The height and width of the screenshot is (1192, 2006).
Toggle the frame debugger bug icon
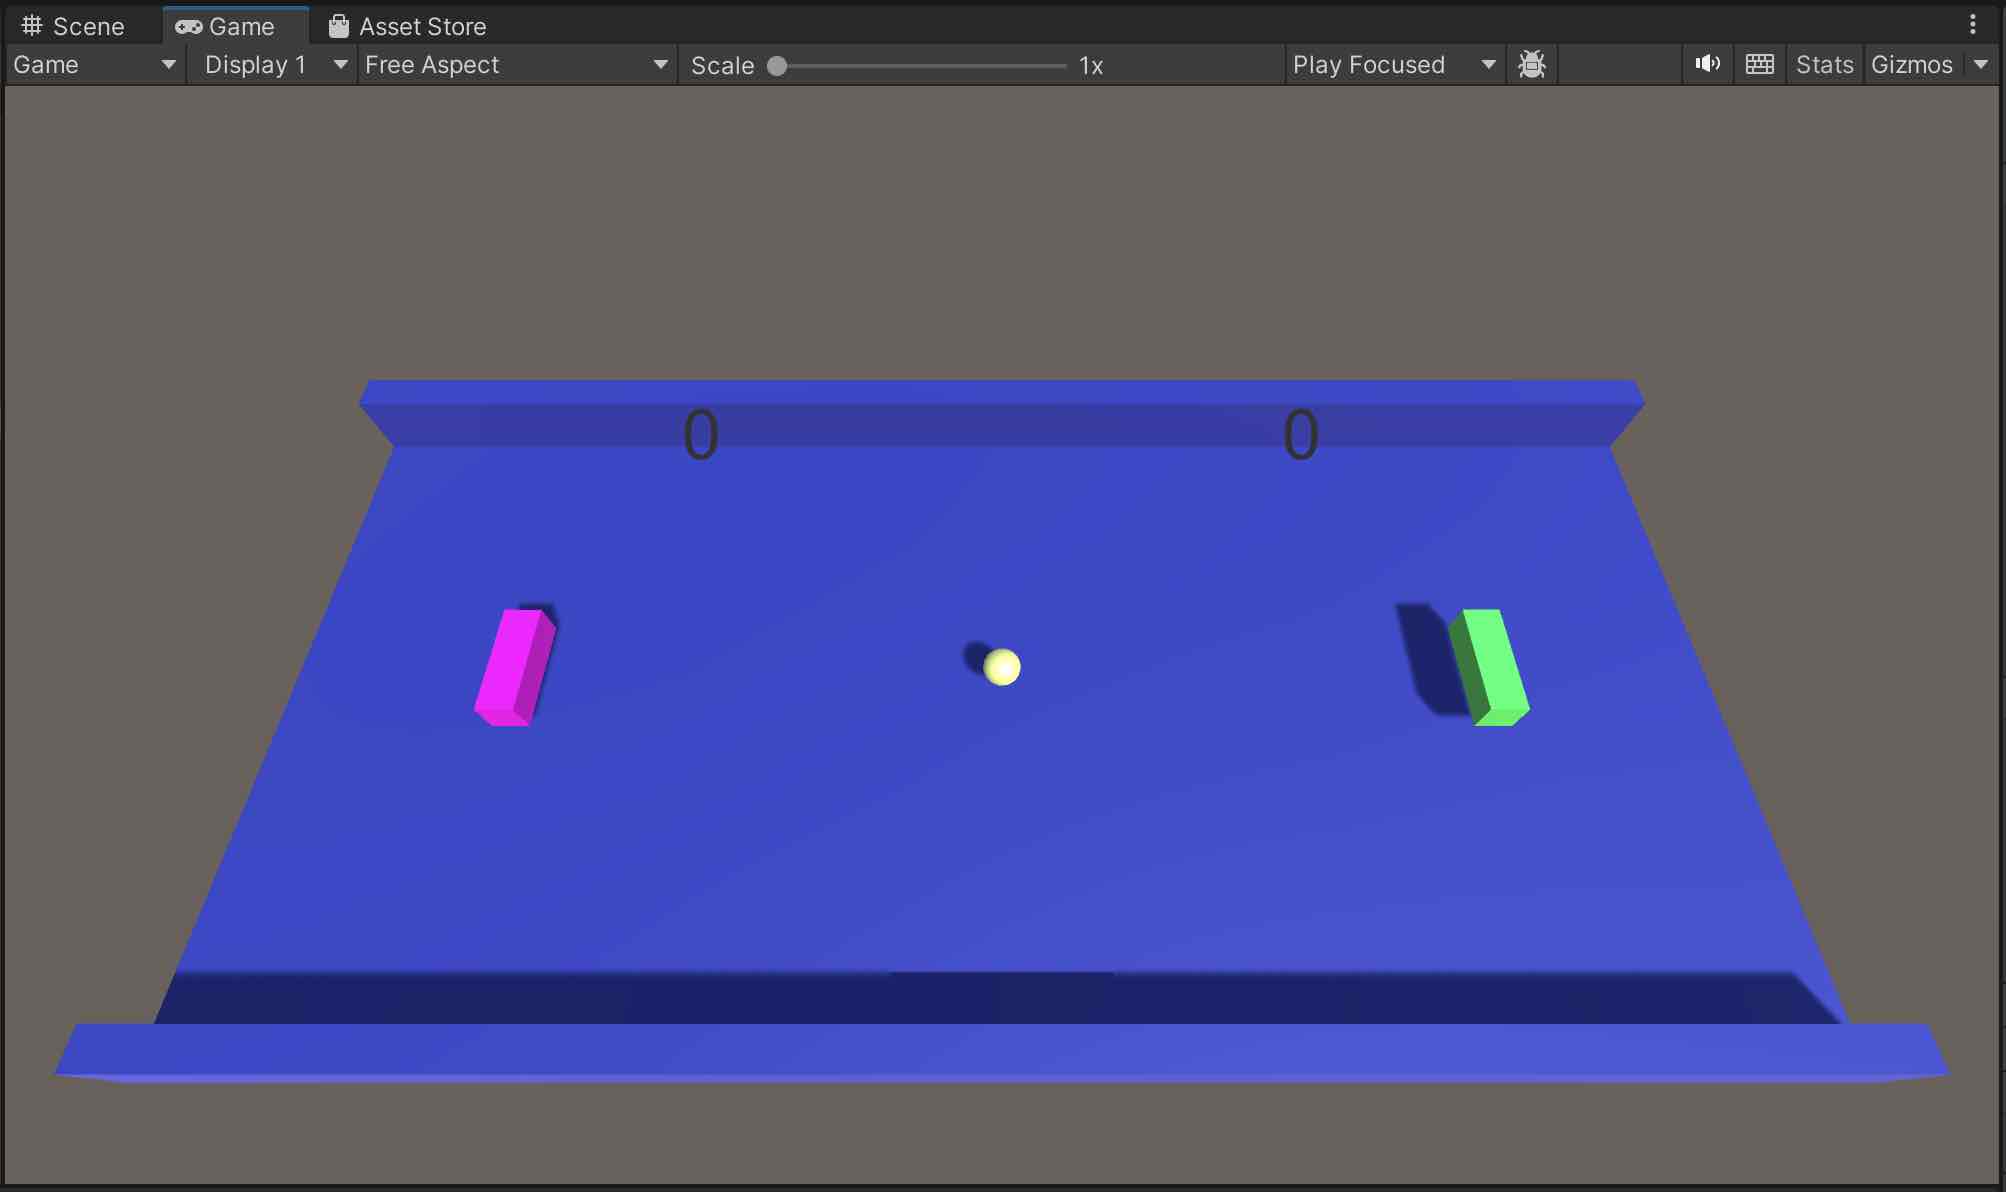pyautogui.click(x=1531, y=65)
